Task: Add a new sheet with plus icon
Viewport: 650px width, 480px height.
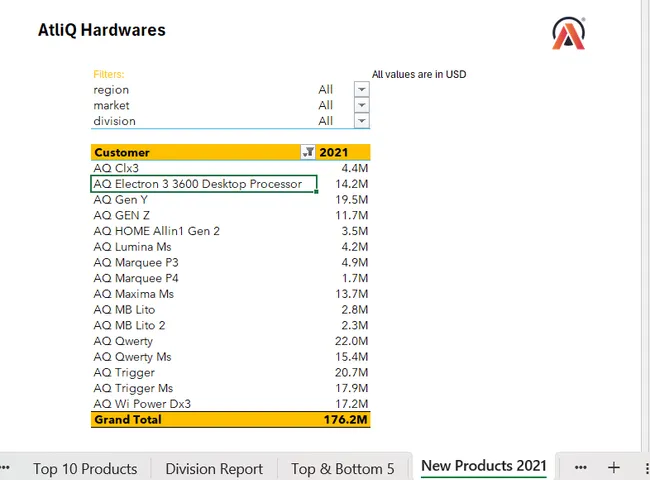Action: (614, 468)
